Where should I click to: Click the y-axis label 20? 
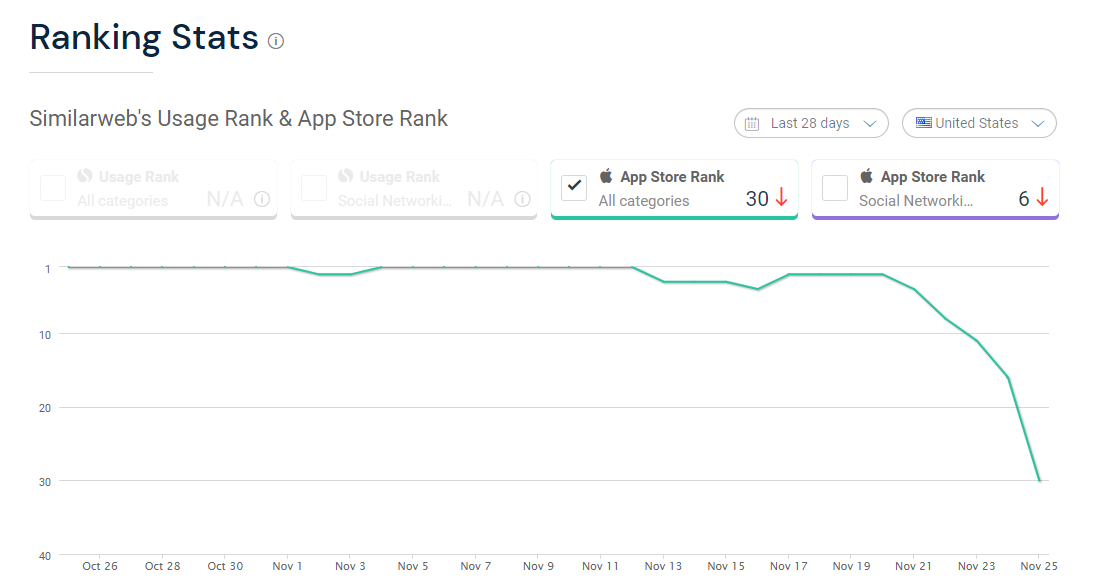pyautogui.click(x=45, y=408)
